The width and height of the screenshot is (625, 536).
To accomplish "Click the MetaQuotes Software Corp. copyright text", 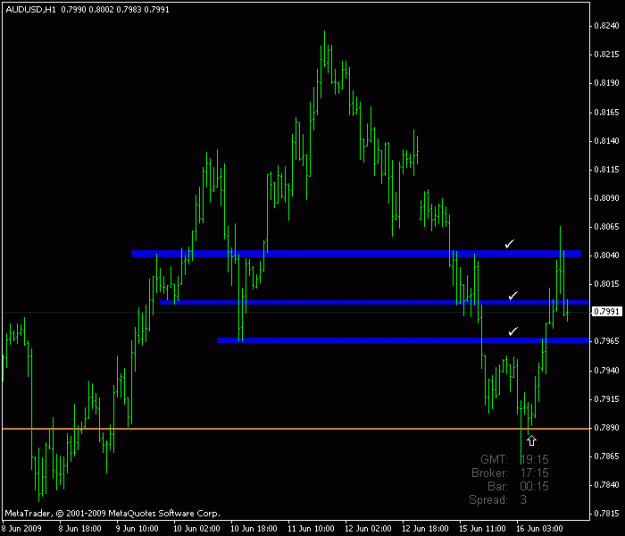I will point(112,513).
